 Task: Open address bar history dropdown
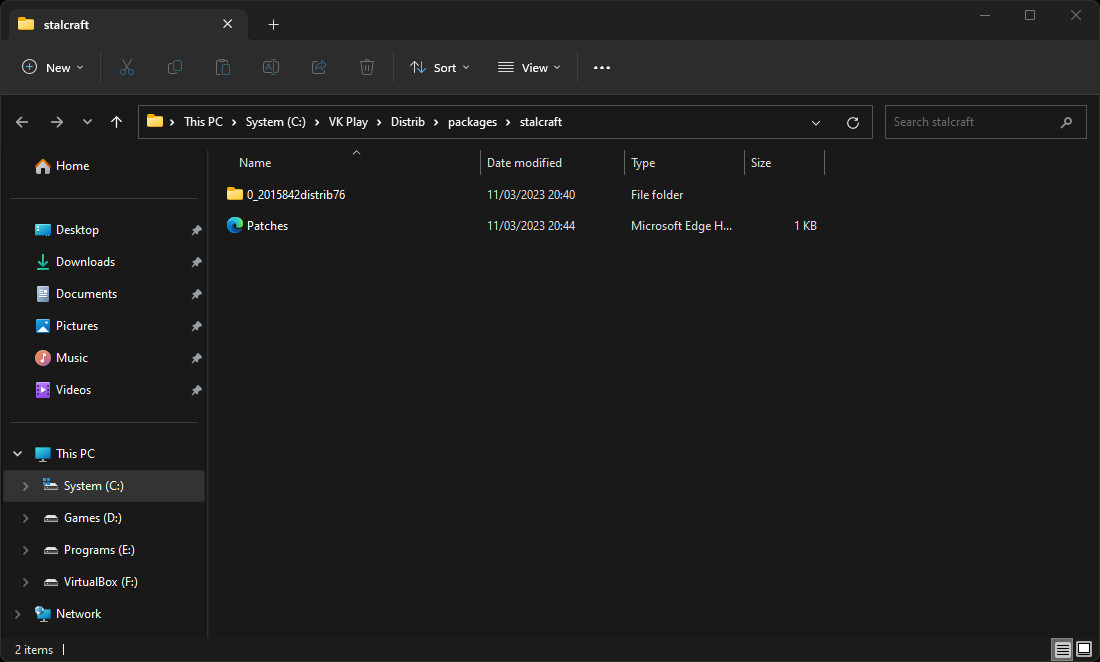click(x=816, y=123)
